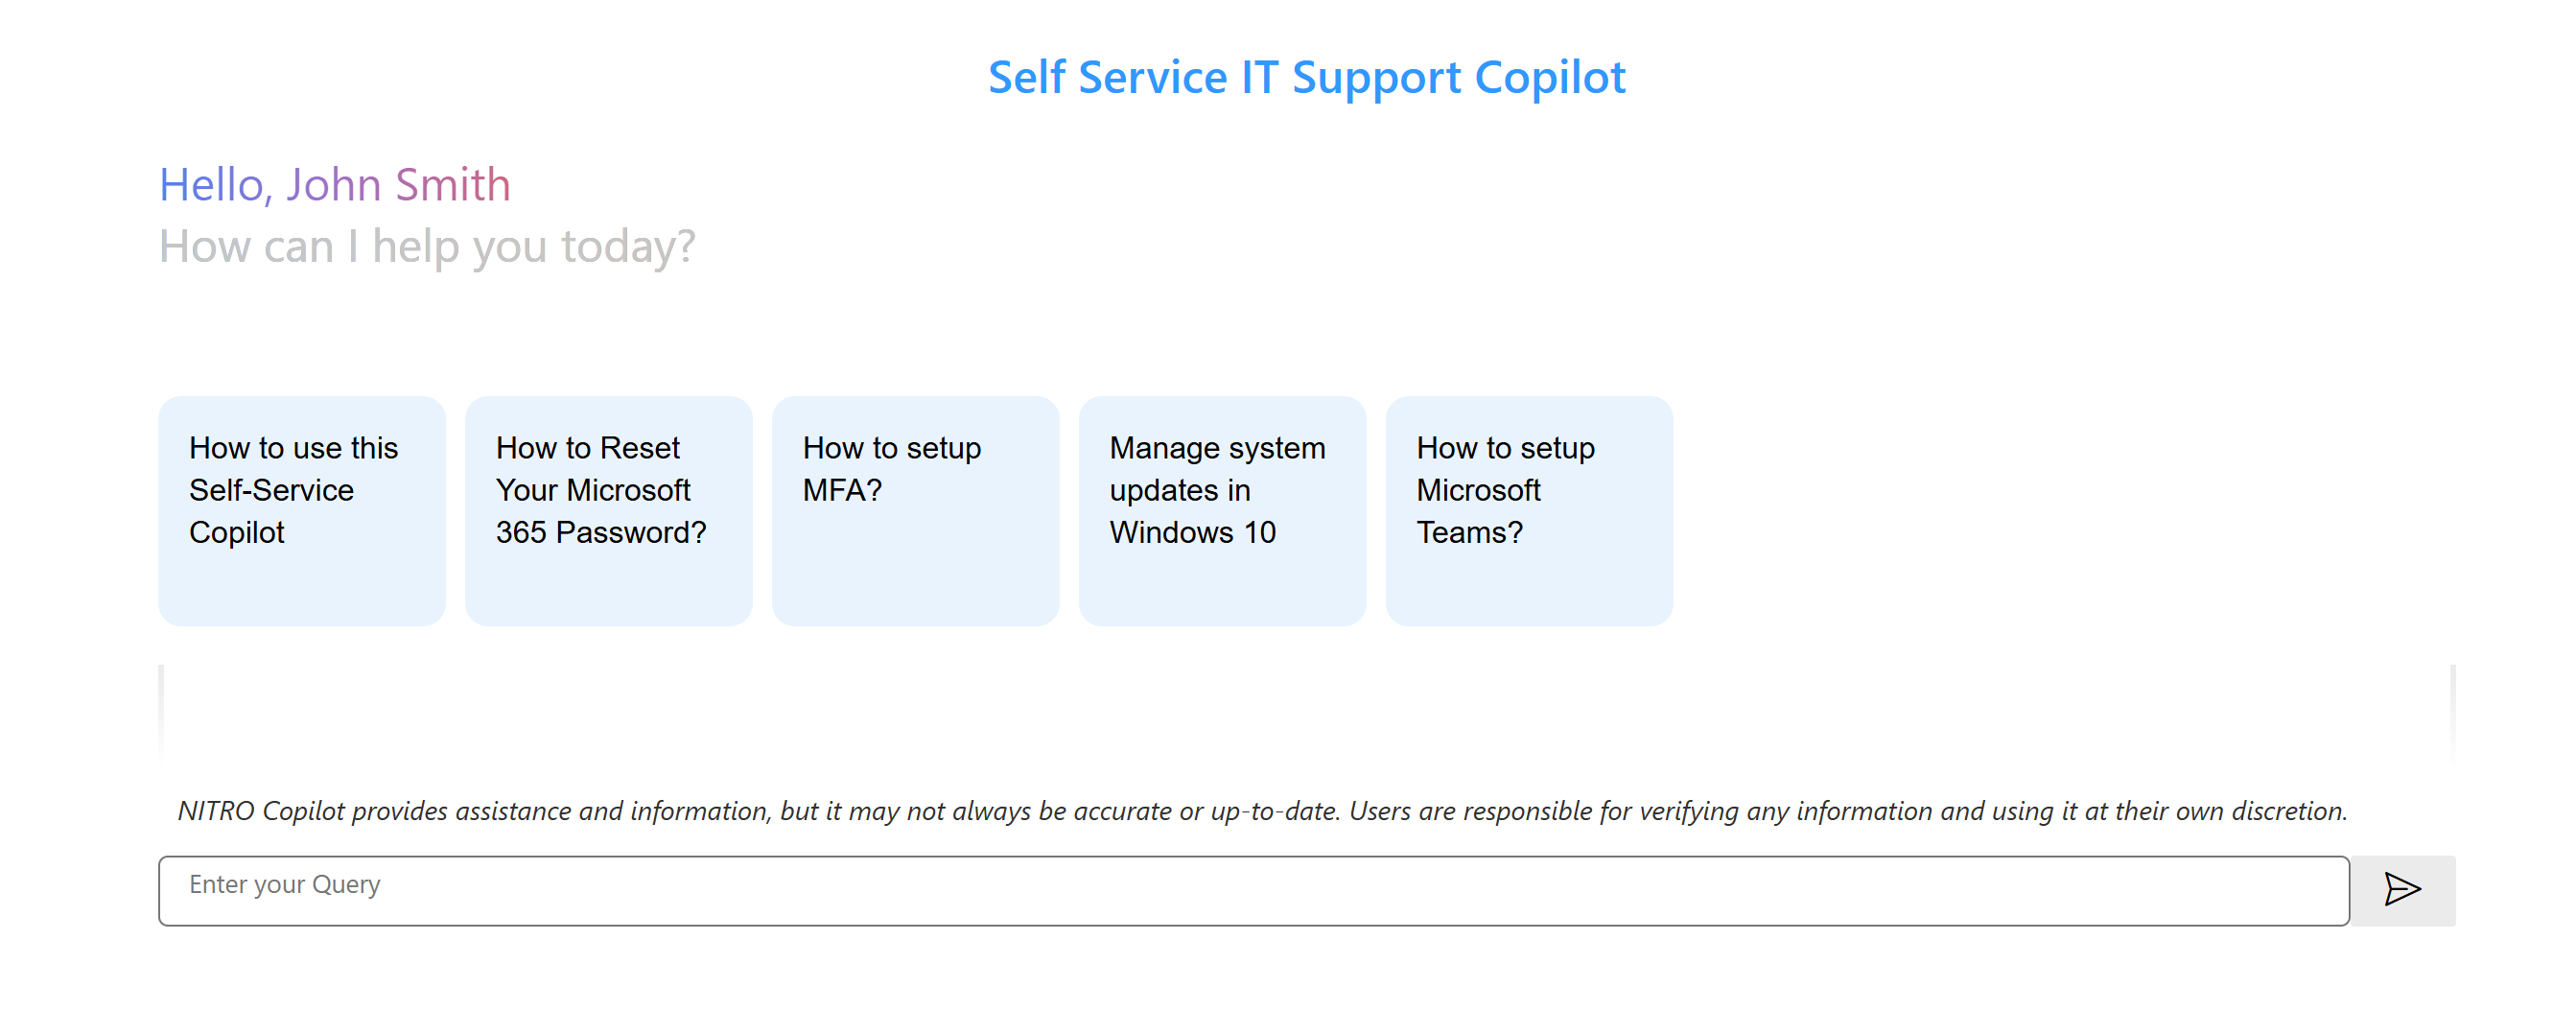This screenshot has height=1034, width=2576.
Task: Select How to Reset Microsoft 365 Password card
Action: pos(608,510)
